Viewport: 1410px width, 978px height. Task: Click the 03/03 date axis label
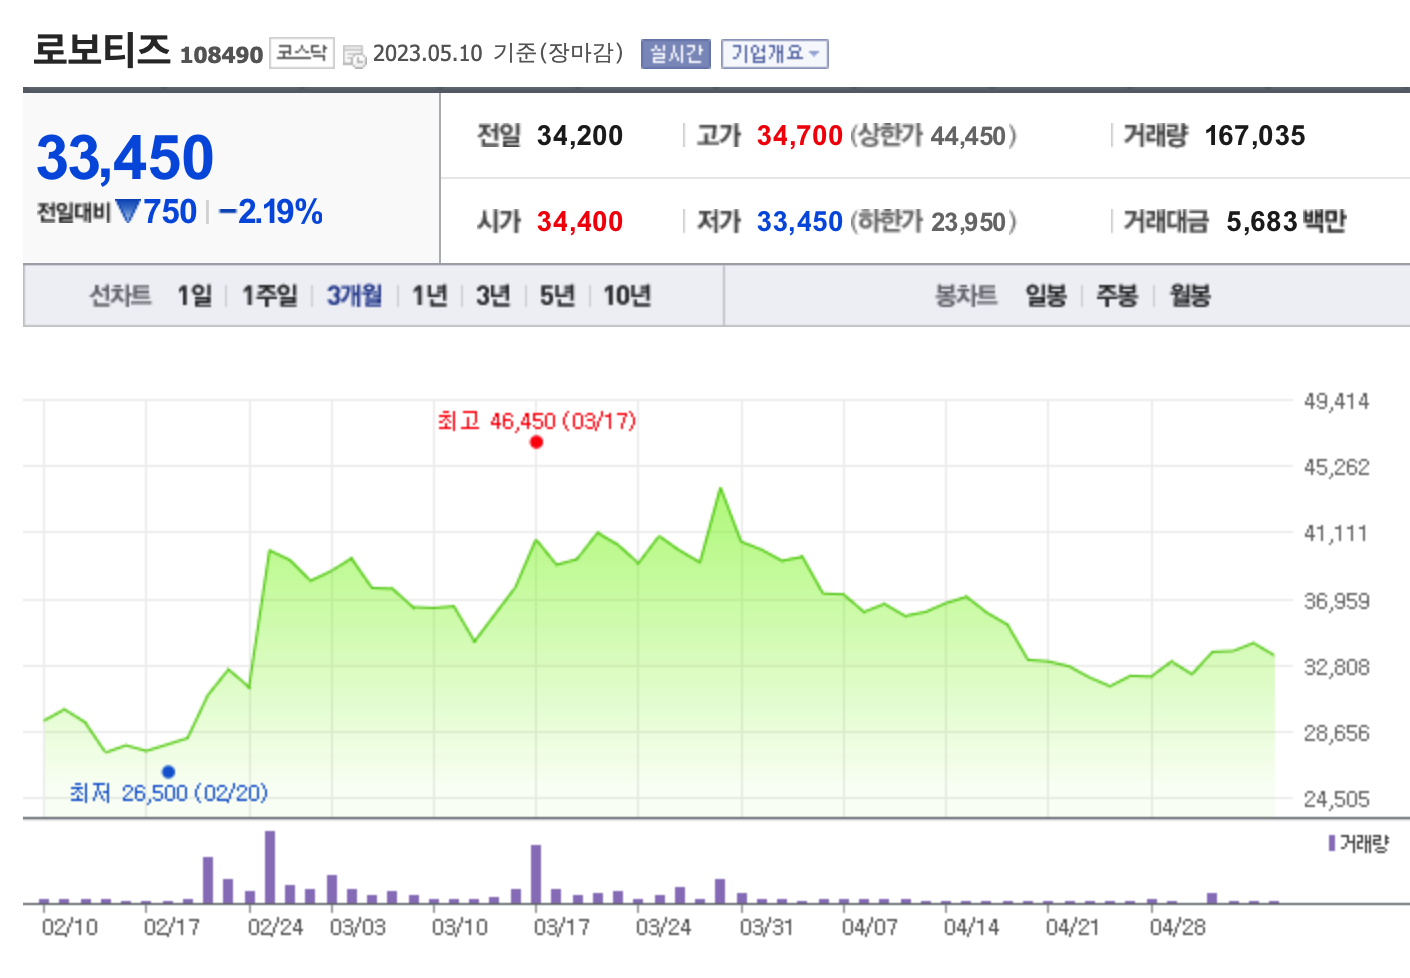coord(358,927)
